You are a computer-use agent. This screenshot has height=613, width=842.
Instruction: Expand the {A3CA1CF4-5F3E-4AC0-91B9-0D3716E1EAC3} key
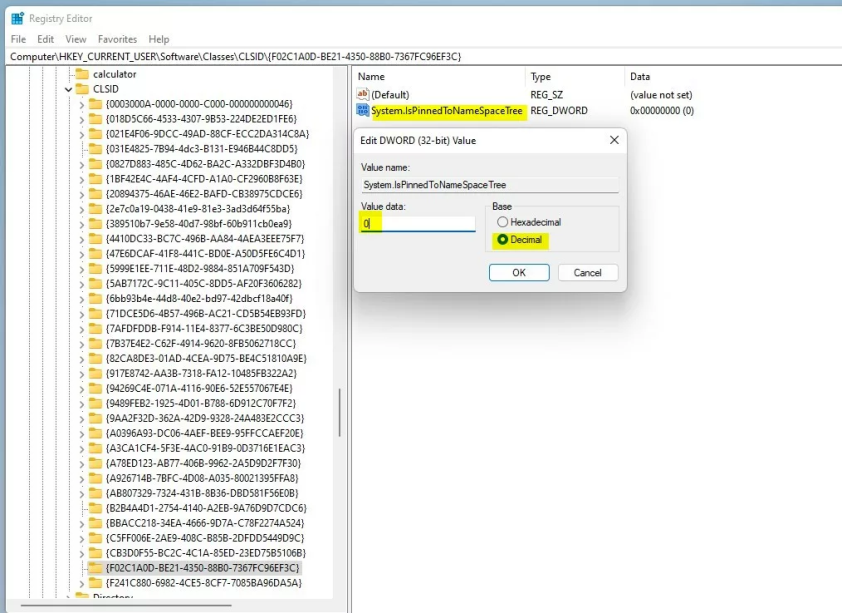82,448
